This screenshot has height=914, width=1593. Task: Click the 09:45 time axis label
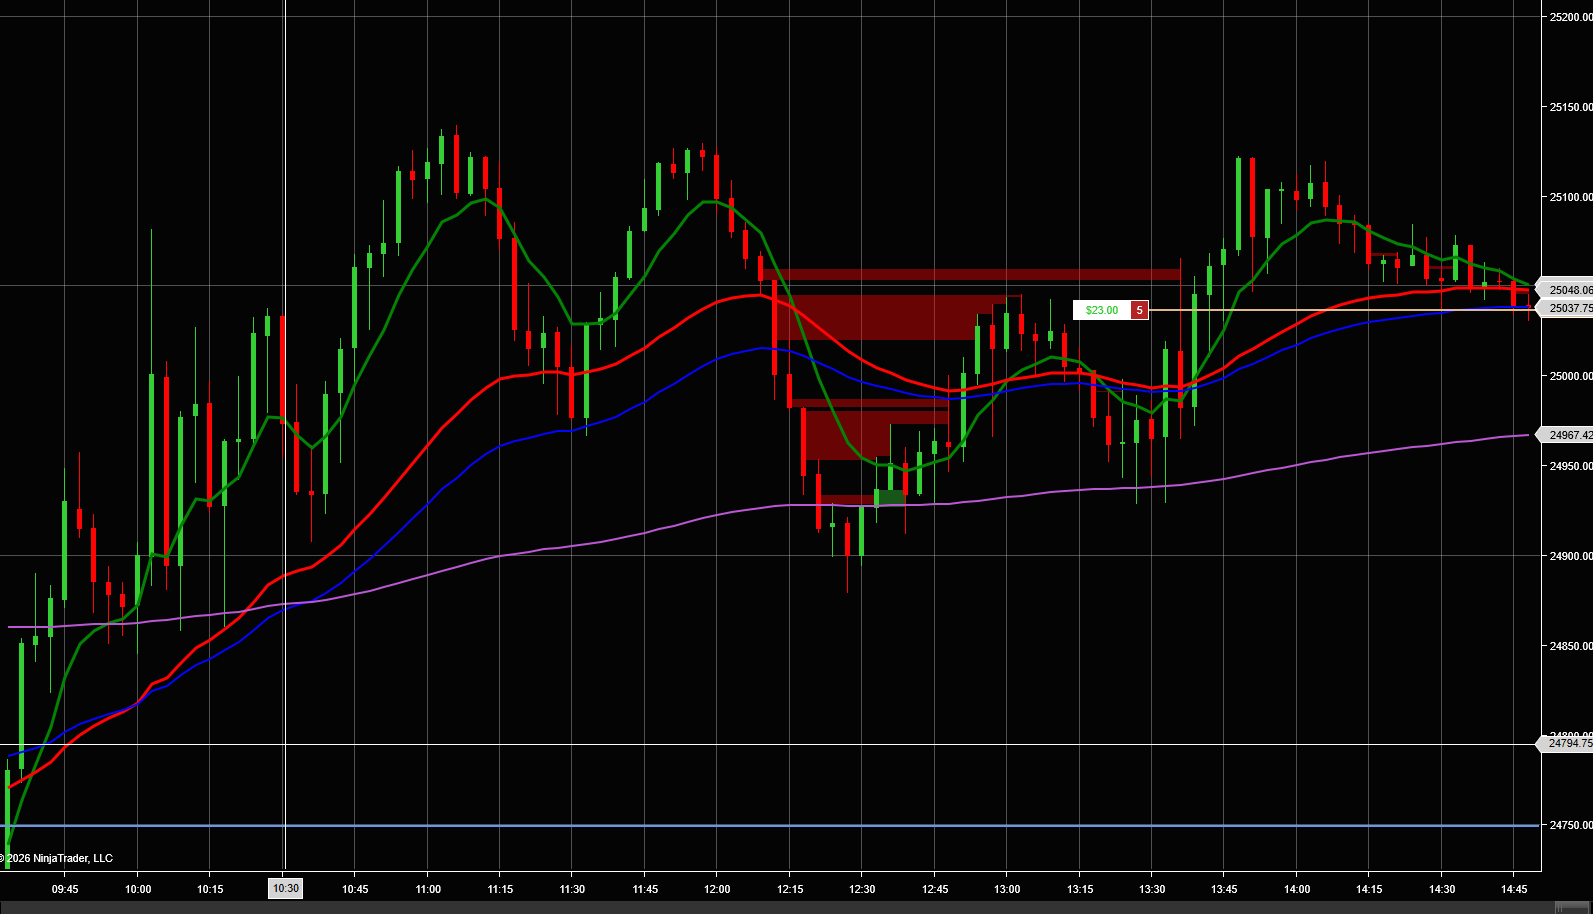coord(65,889)
